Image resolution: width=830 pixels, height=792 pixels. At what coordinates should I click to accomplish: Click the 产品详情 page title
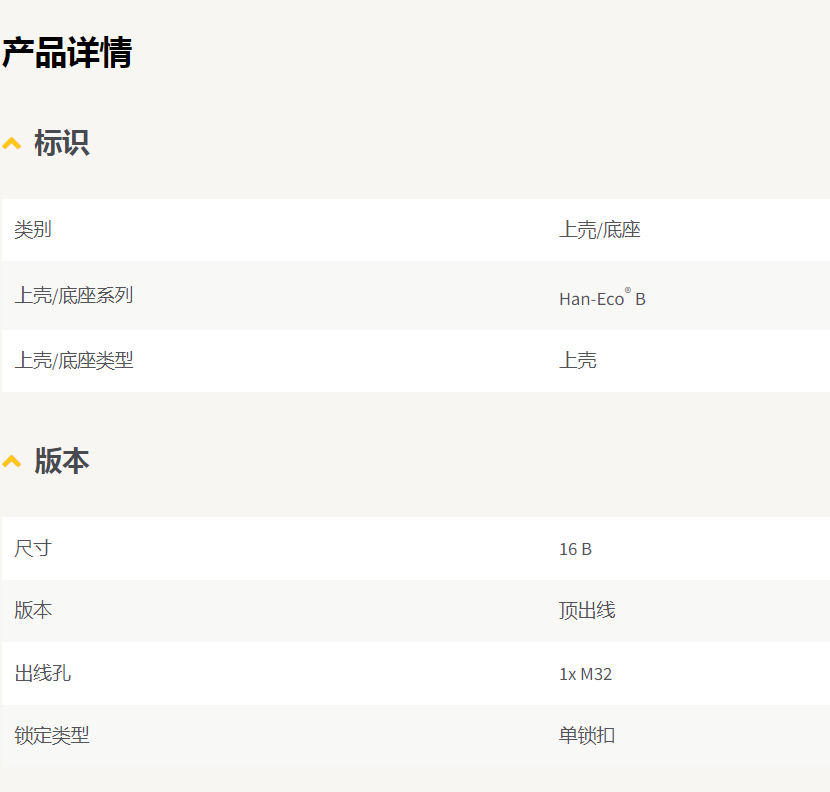[67, 53]
